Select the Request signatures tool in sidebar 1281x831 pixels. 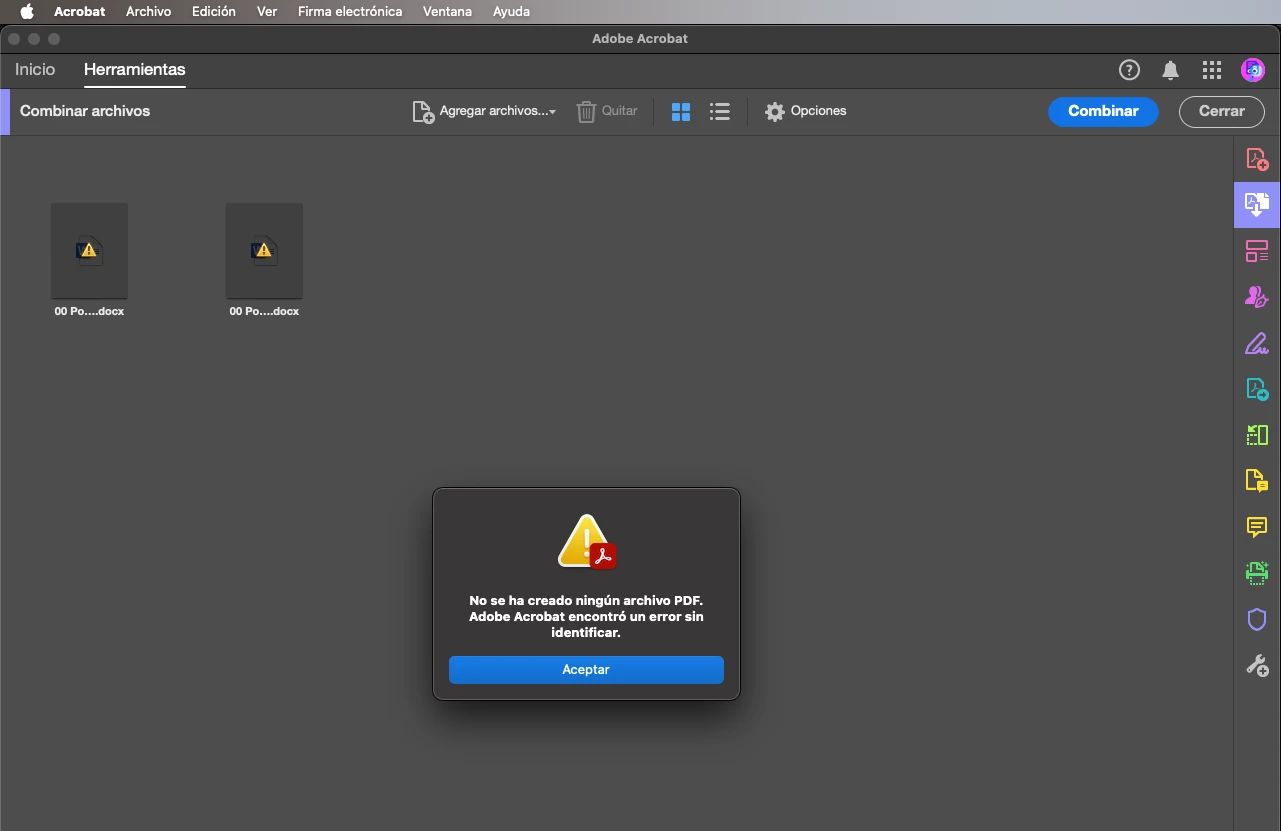[x=1257, y=297]
